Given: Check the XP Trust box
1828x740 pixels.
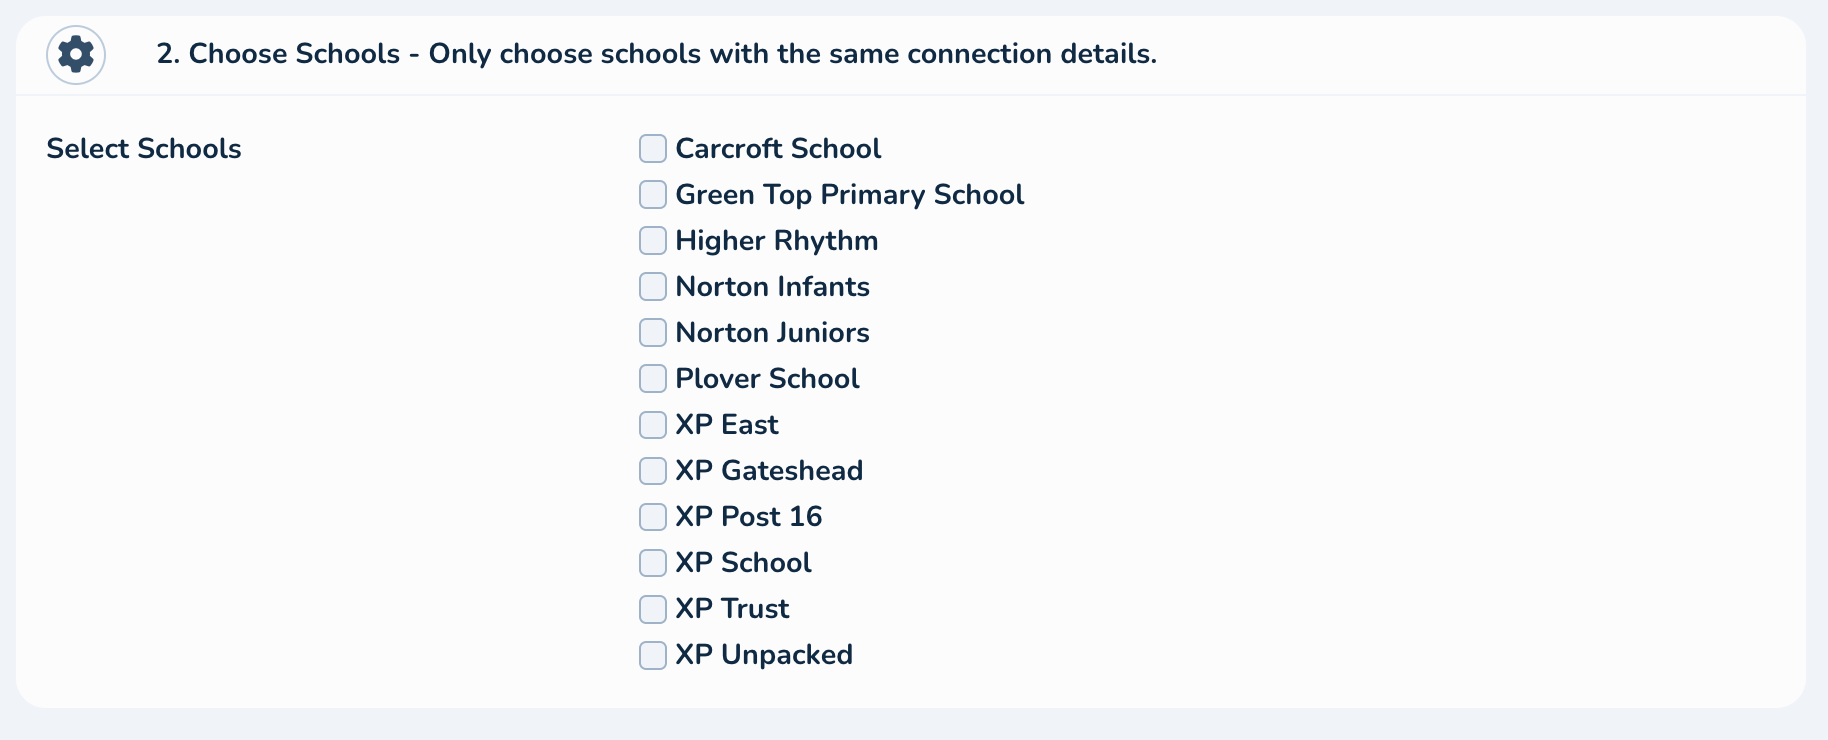Looking at the screenshot, I should point(653,609).
